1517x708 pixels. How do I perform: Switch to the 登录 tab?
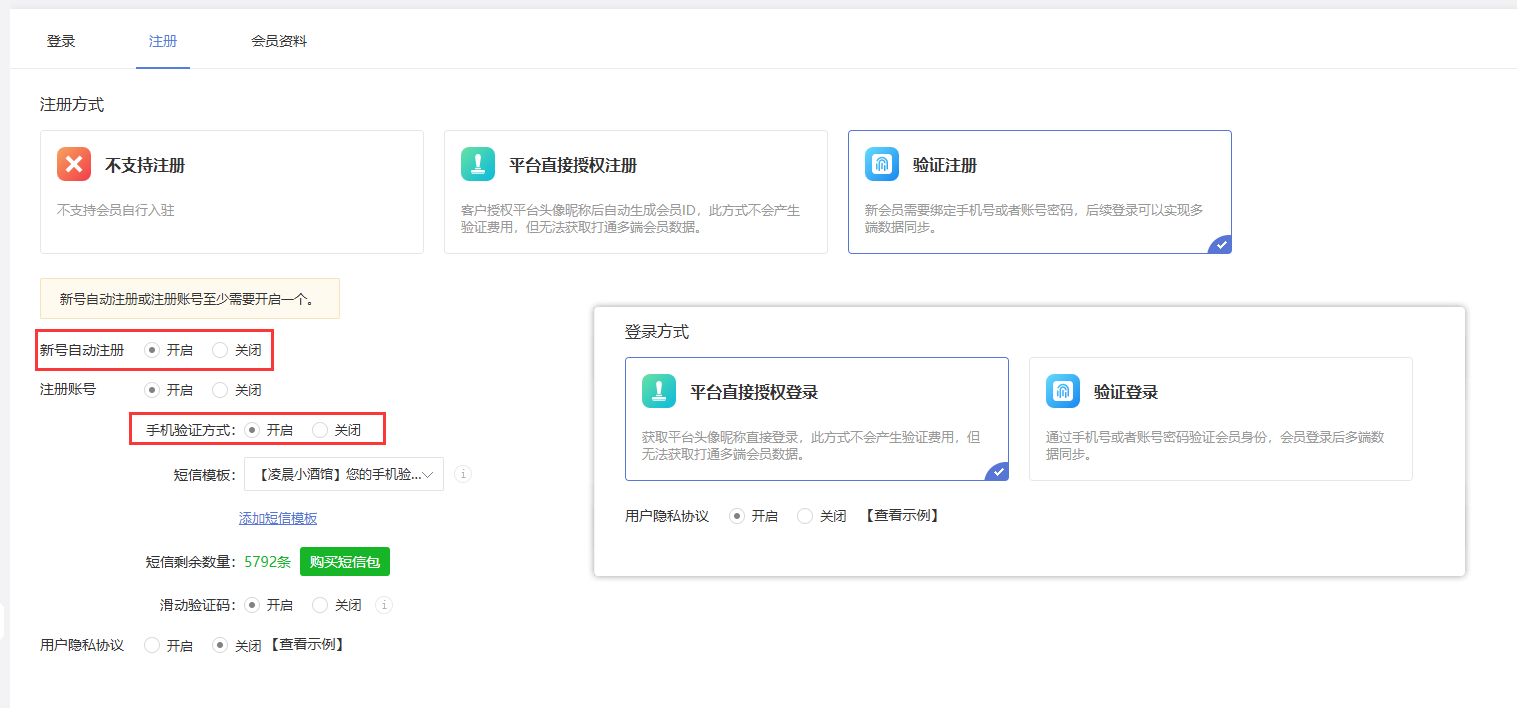[x=61, y=41]
